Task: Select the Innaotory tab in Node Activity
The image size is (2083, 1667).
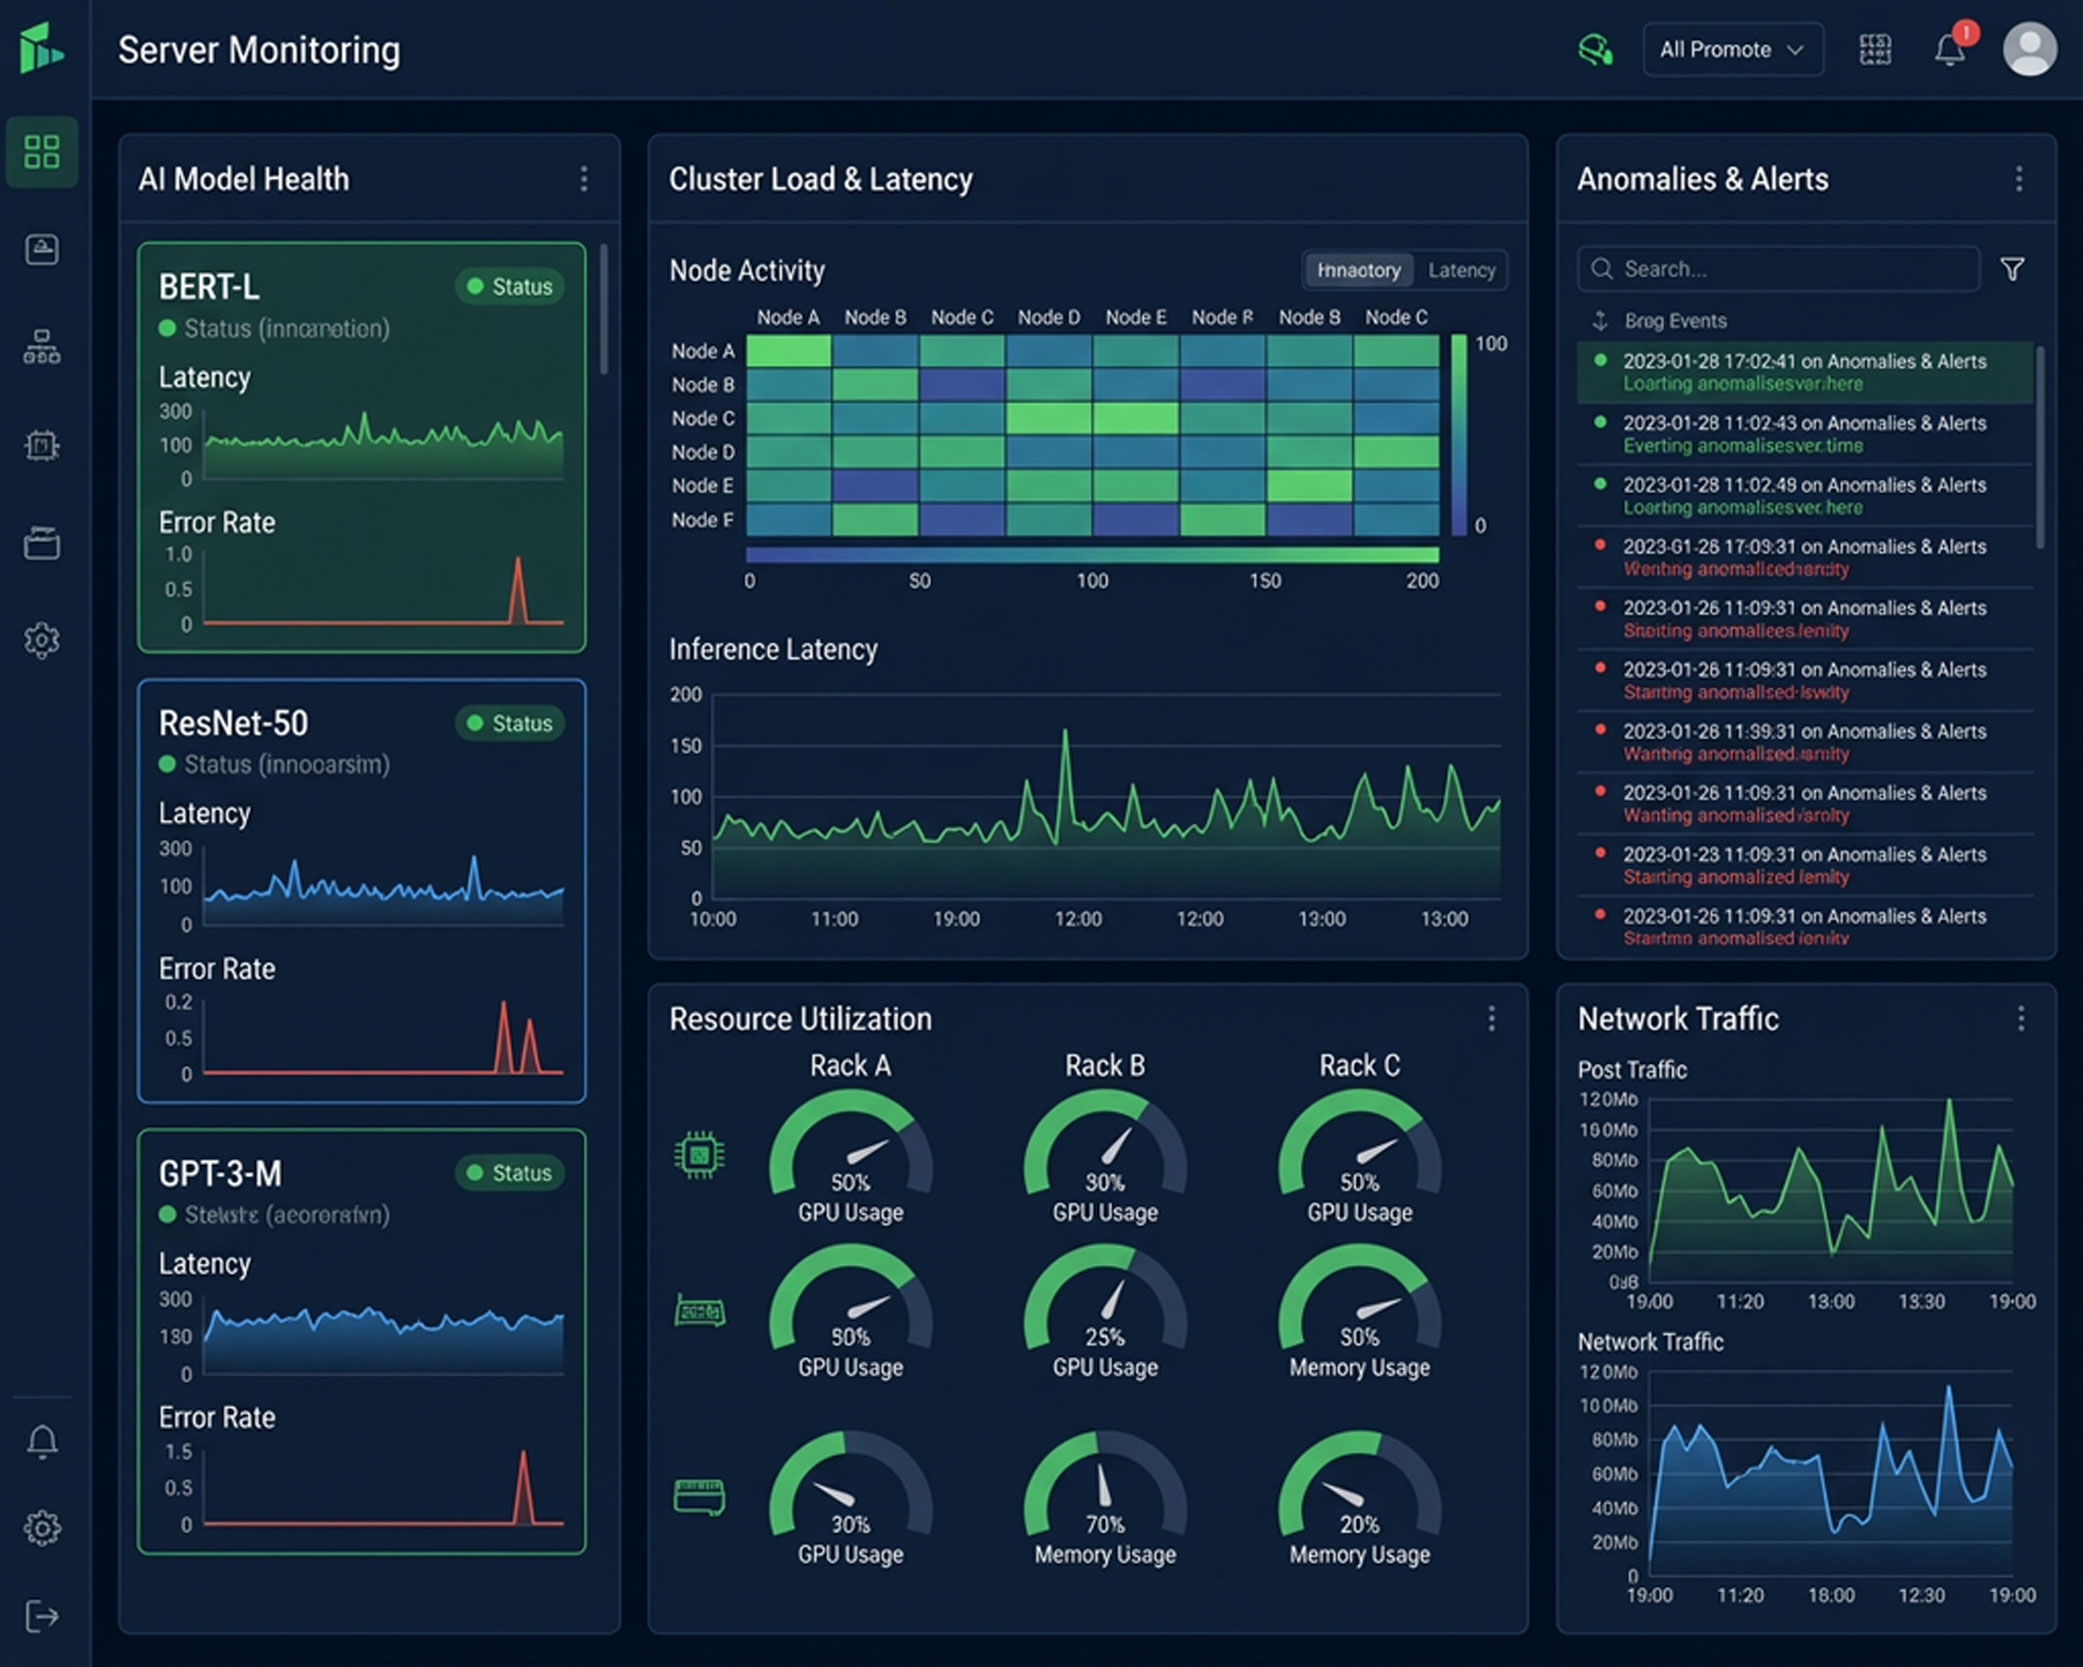Action: tap(1358, 270)
